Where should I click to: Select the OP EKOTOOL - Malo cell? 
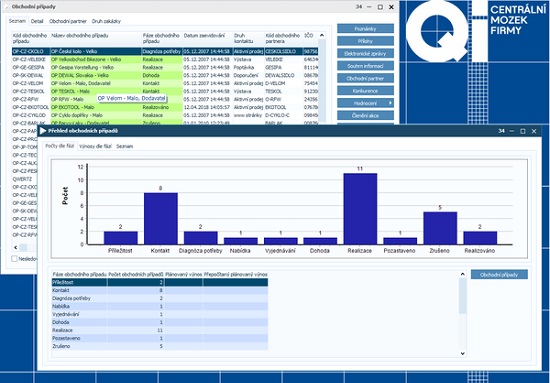click(96, 107)
